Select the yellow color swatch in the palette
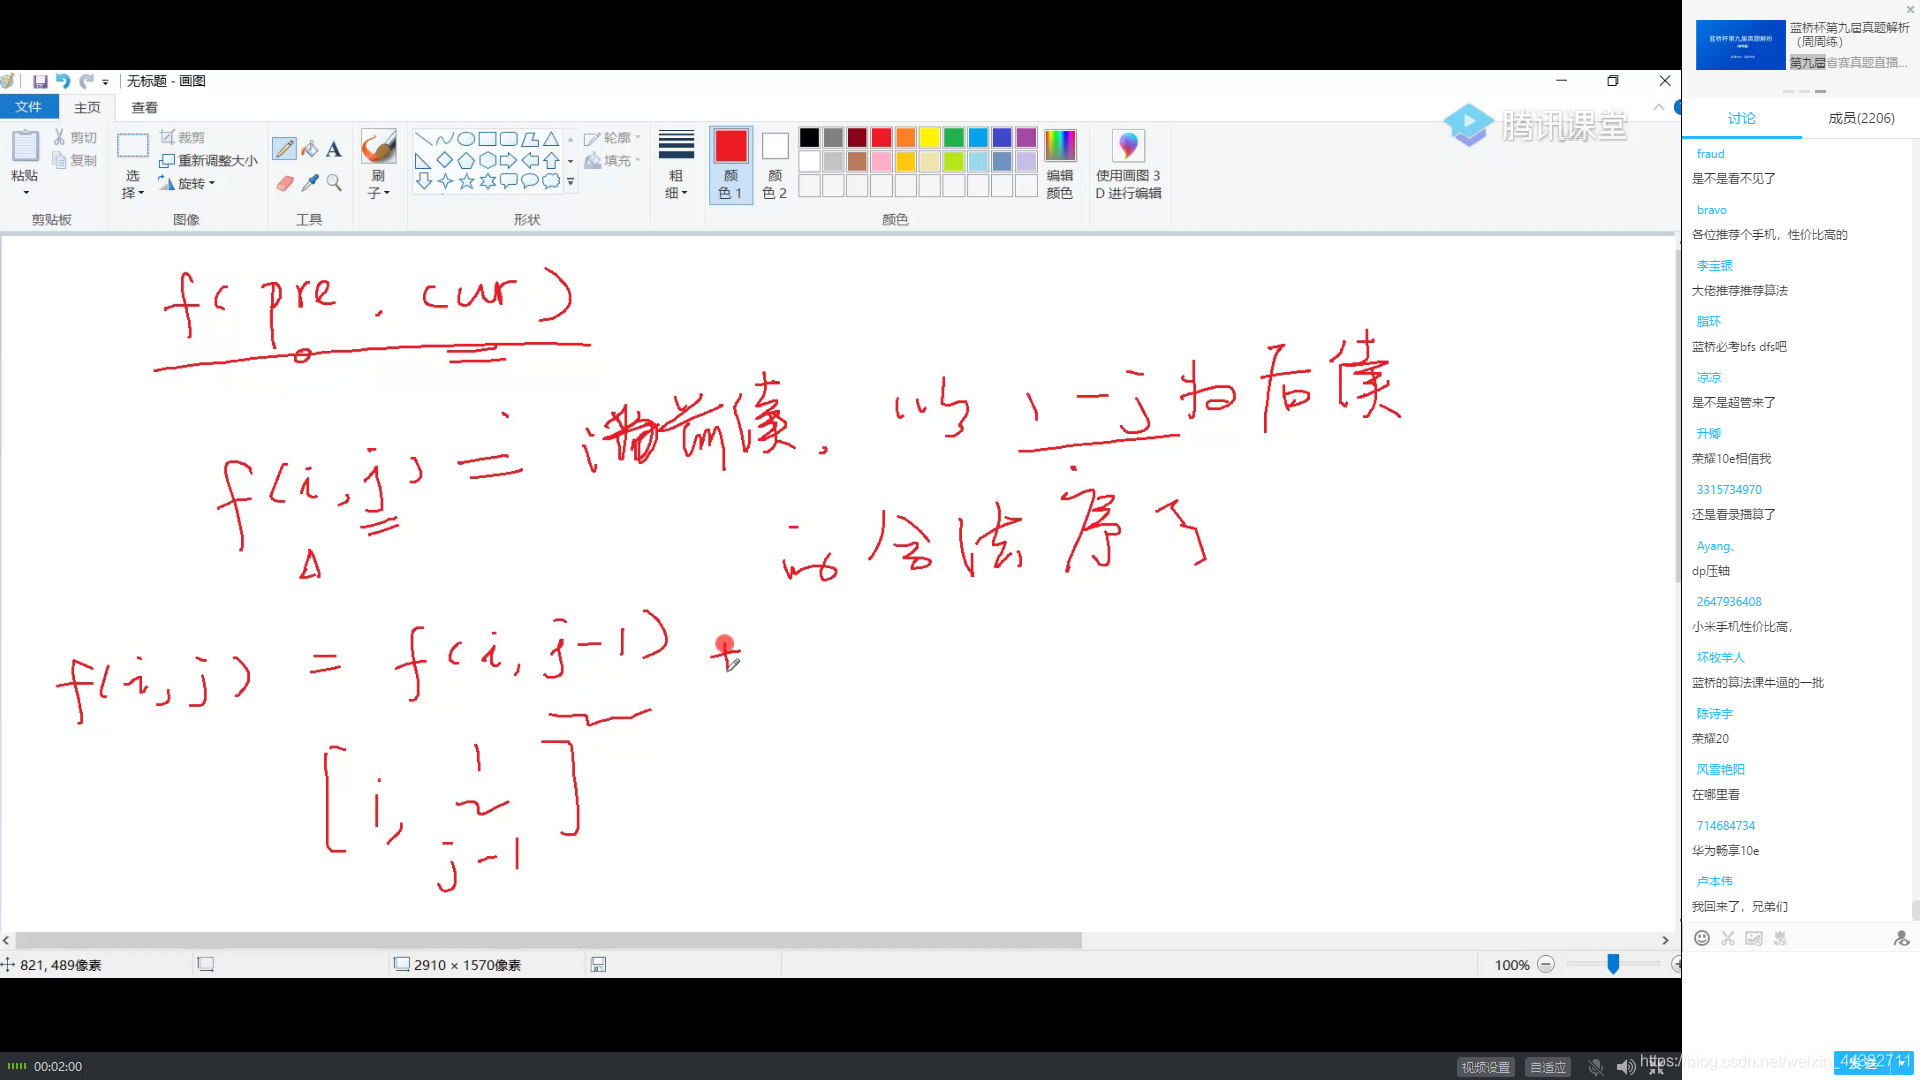Viewport: 1920px width, 1080px height. (929, 137)
